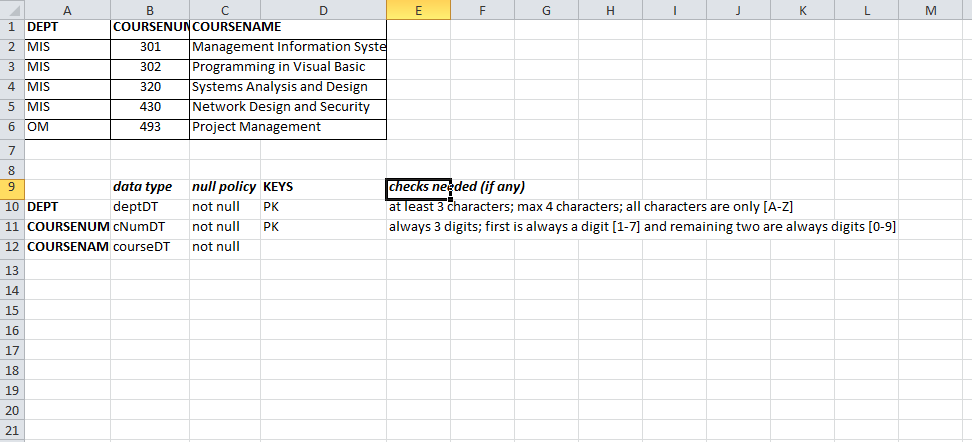
Task: Select column K header
Action: pyautogui.click(x=802, y=9)
